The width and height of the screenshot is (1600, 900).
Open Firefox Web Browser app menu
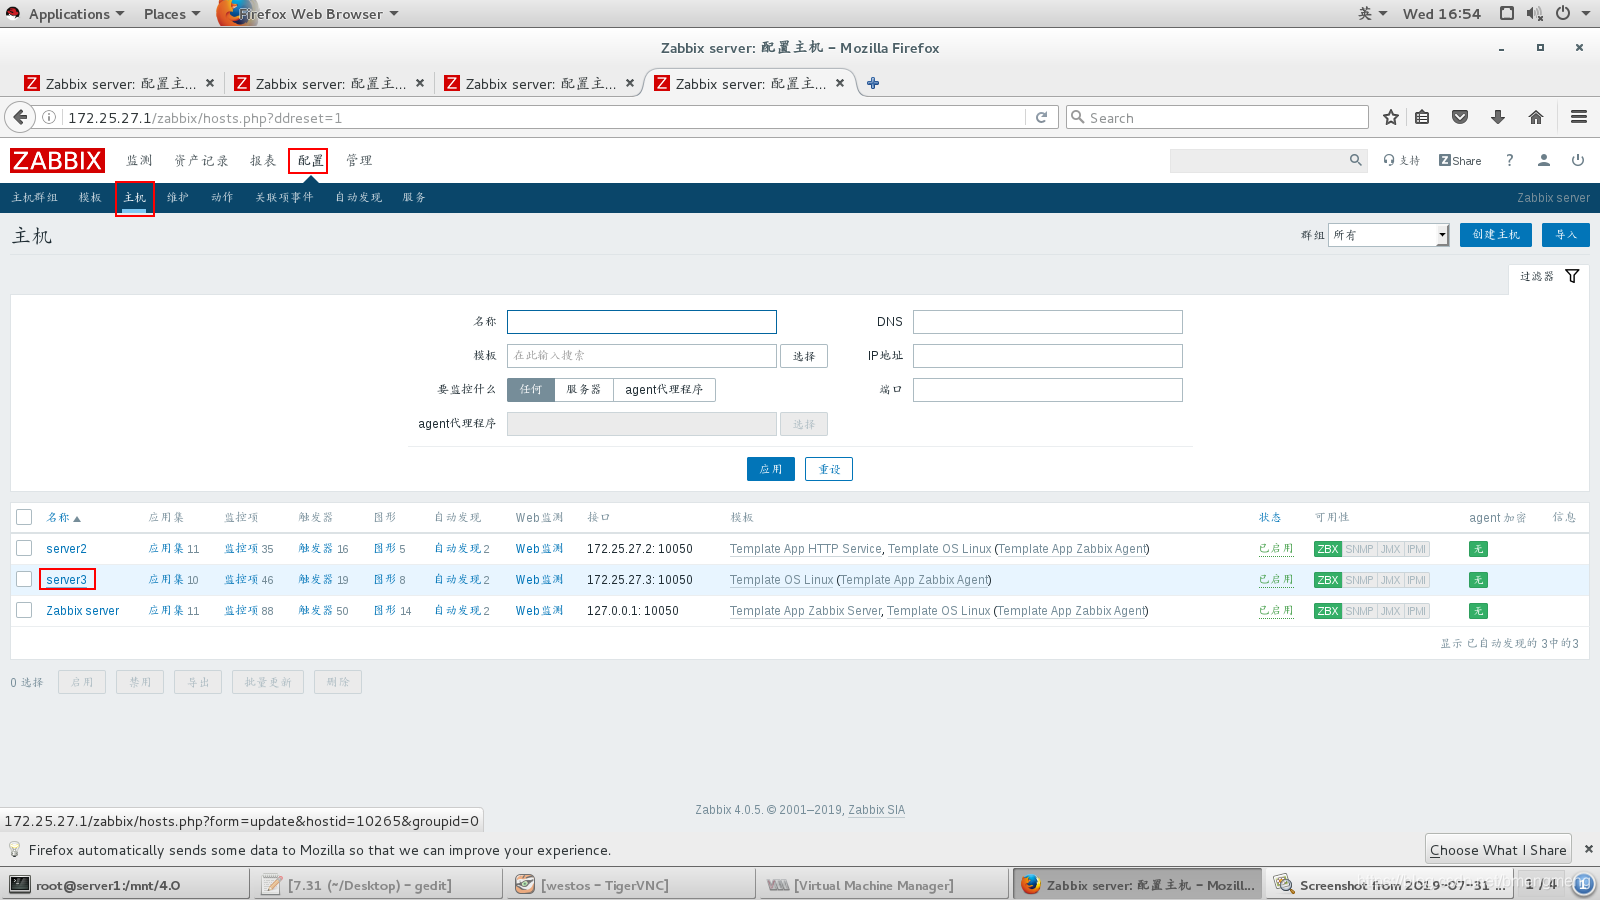coord(310,14)
